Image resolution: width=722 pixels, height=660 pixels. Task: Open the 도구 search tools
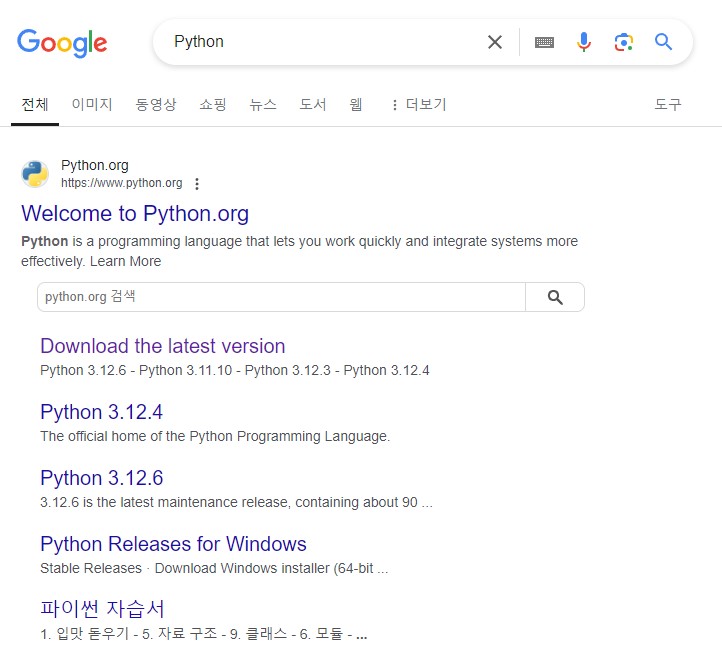tap(668, 105)
